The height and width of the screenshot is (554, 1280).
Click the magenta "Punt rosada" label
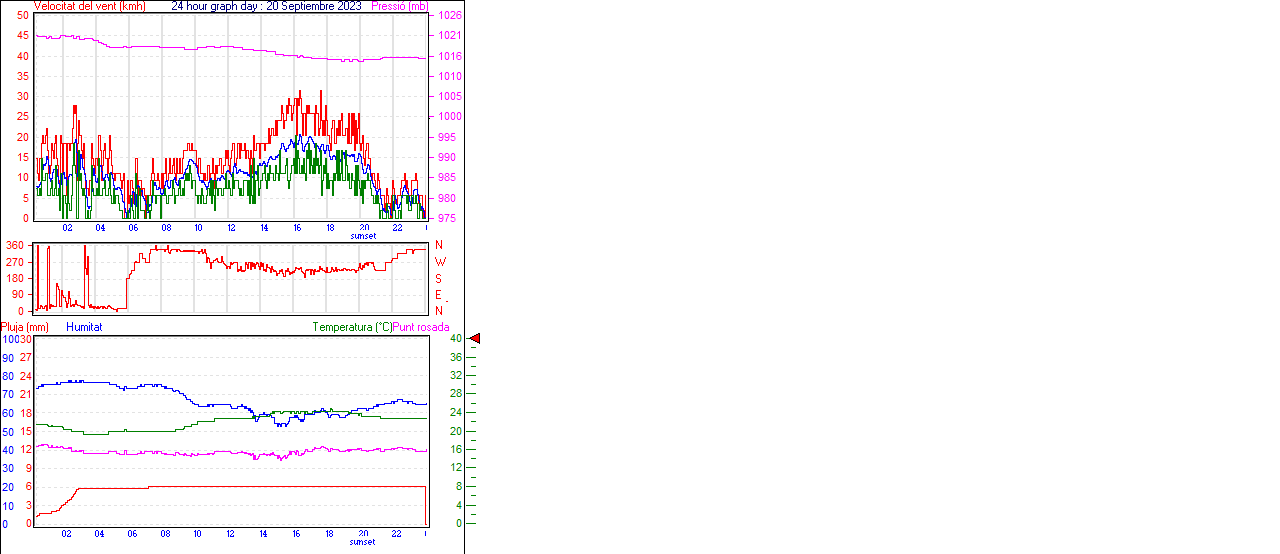421,327
